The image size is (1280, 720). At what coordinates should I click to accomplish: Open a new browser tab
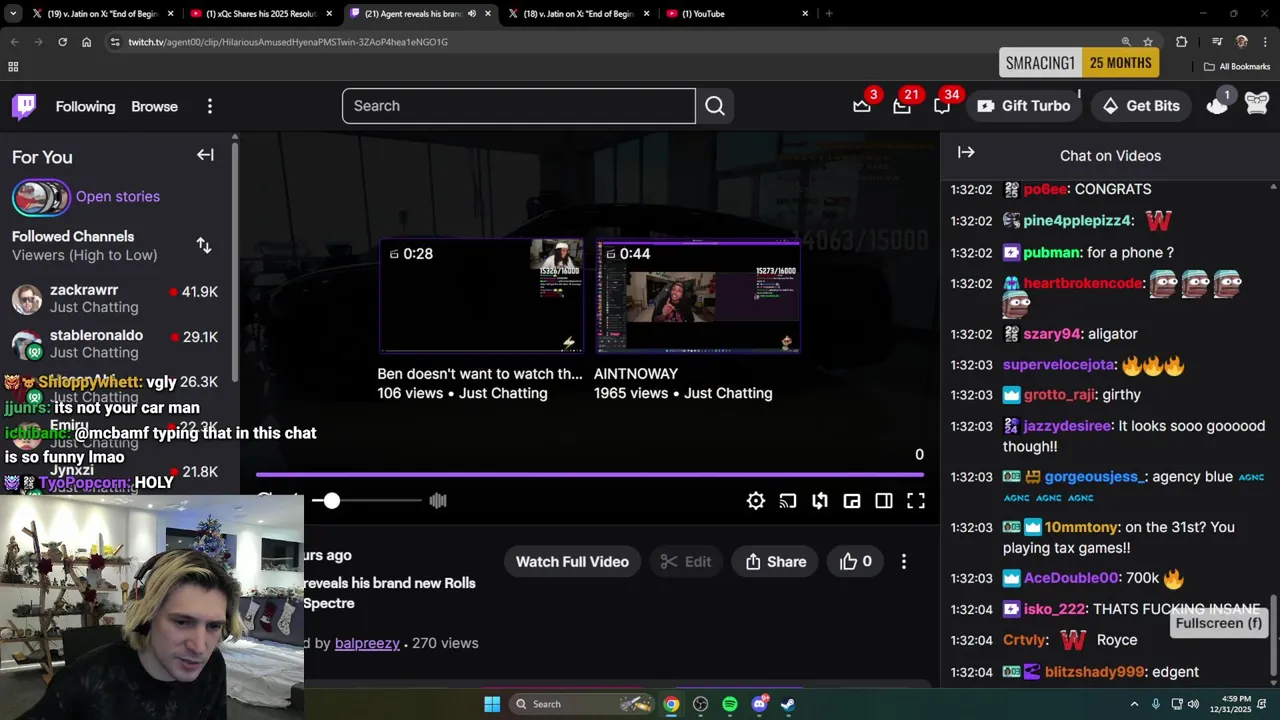tap(829, 14)
